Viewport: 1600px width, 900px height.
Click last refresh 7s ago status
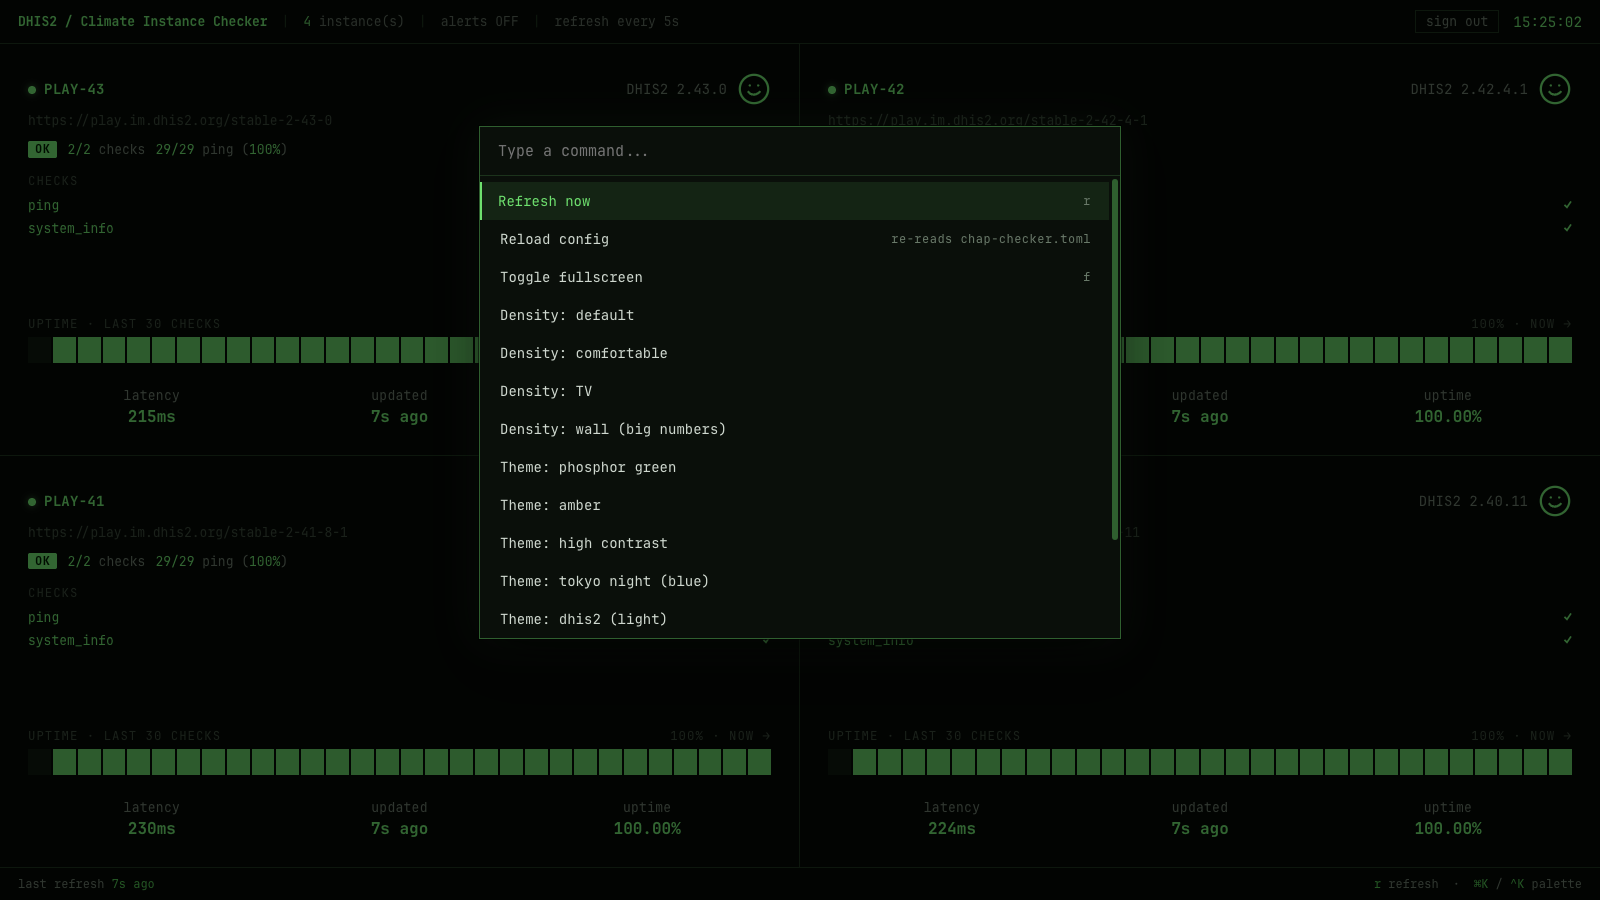pos(86,884)
